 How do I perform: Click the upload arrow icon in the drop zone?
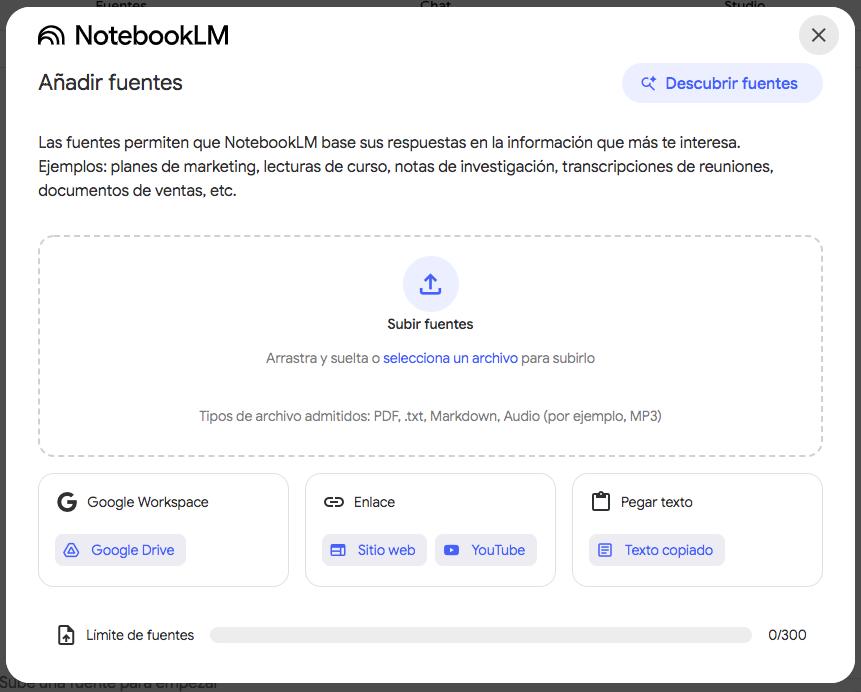(430, 284)
